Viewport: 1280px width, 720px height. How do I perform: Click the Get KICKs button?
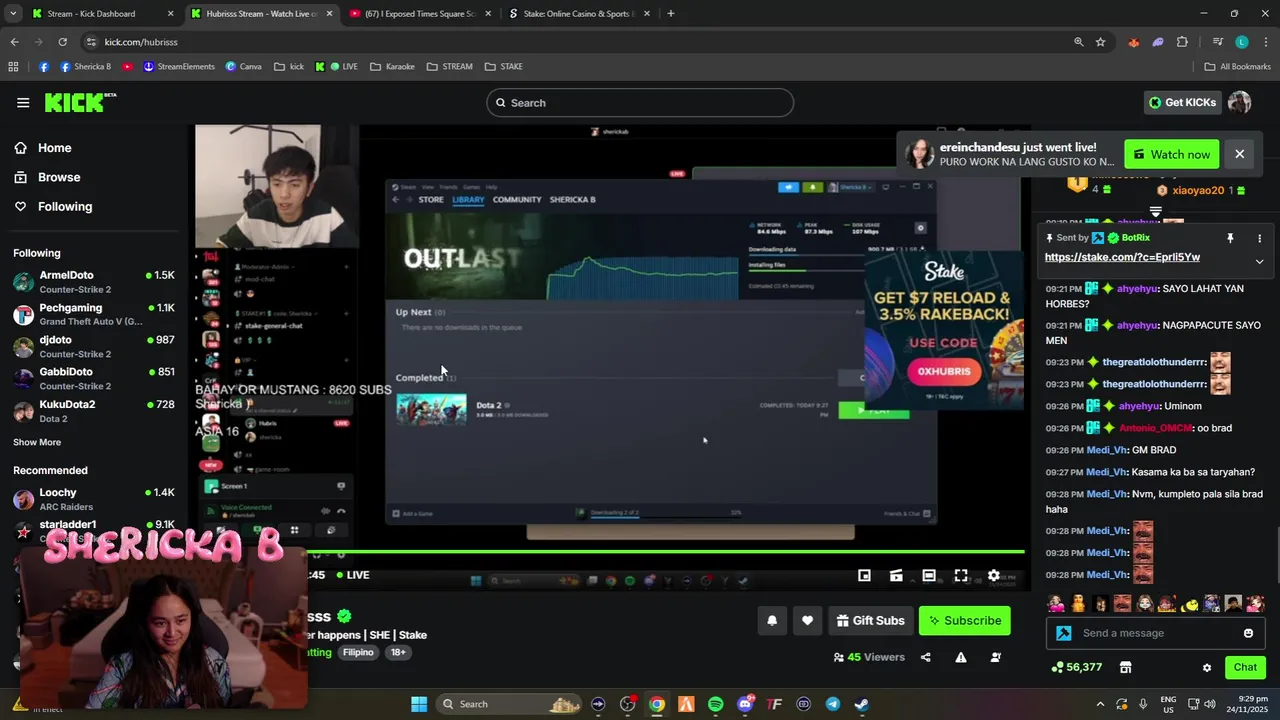(x=1182, y=102)
